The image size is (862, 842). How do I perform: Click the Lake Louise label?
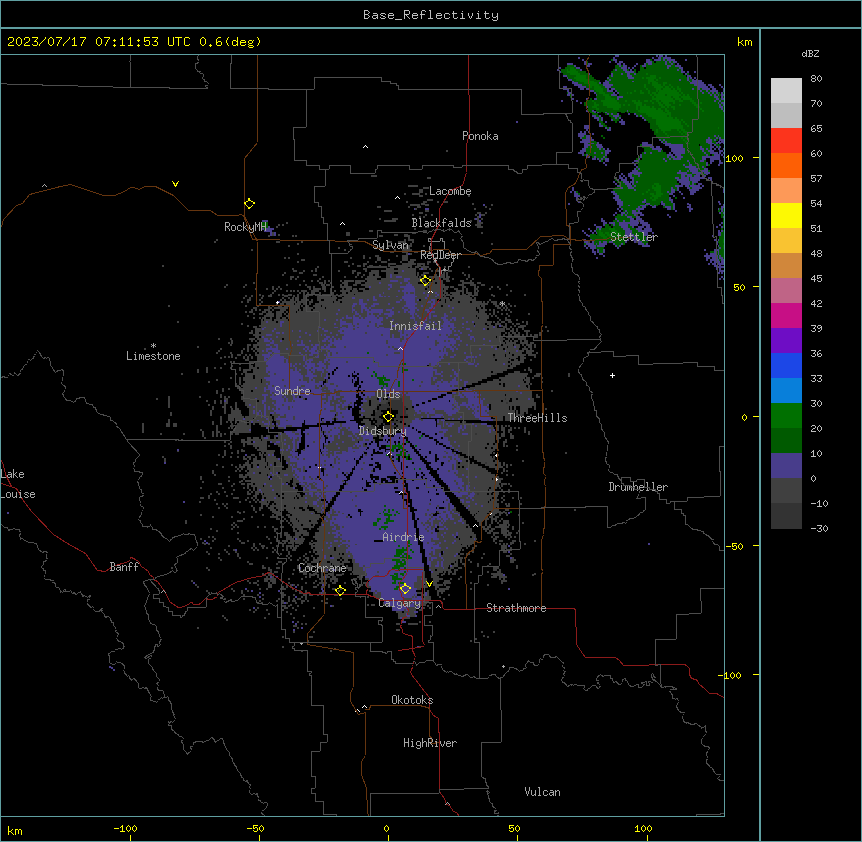pos(18,484)
